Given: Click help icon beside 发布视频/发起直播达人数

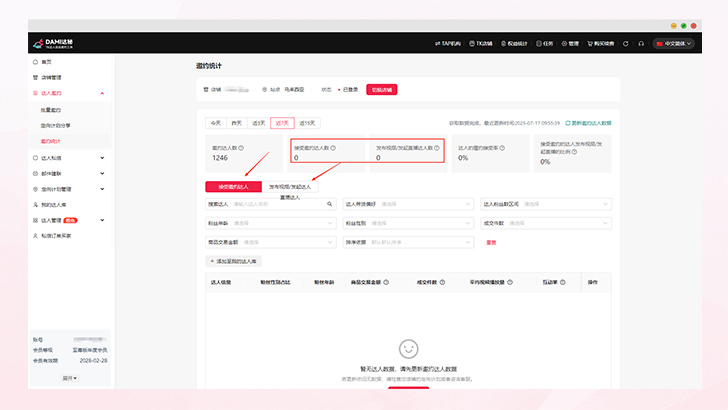Looking at the screenshot, I should tap(436, 148).
